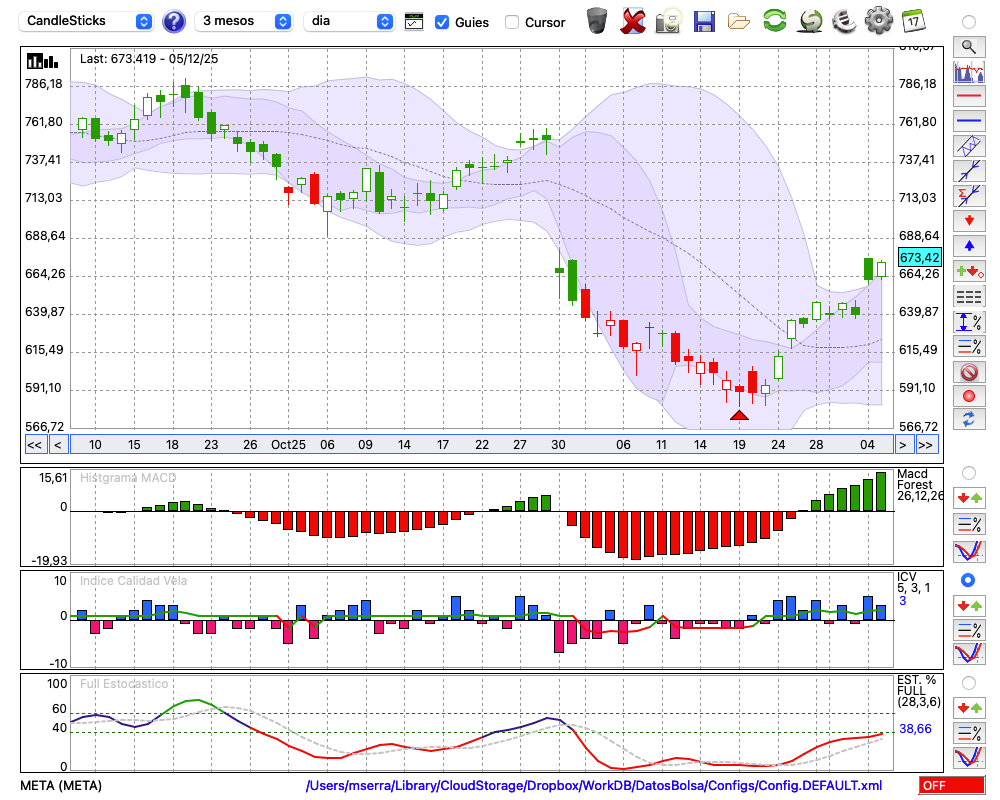Enable the Cursor checkbox

point(512,22)
